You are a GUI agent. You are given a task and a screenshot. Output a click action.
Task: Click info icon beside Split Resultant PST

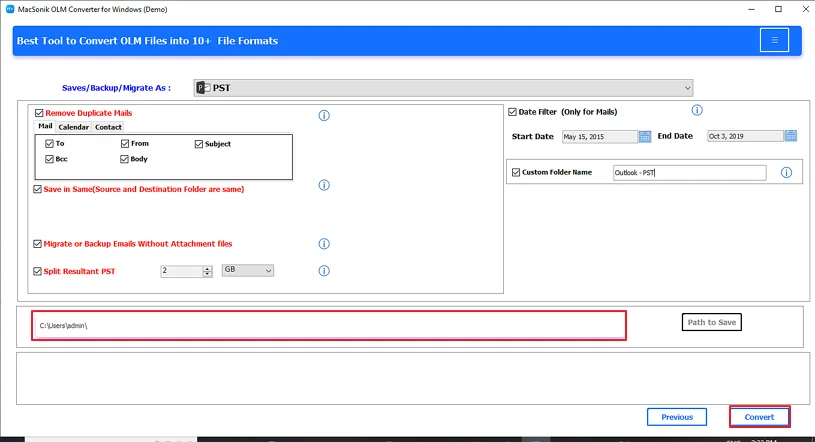coord(324,271)
